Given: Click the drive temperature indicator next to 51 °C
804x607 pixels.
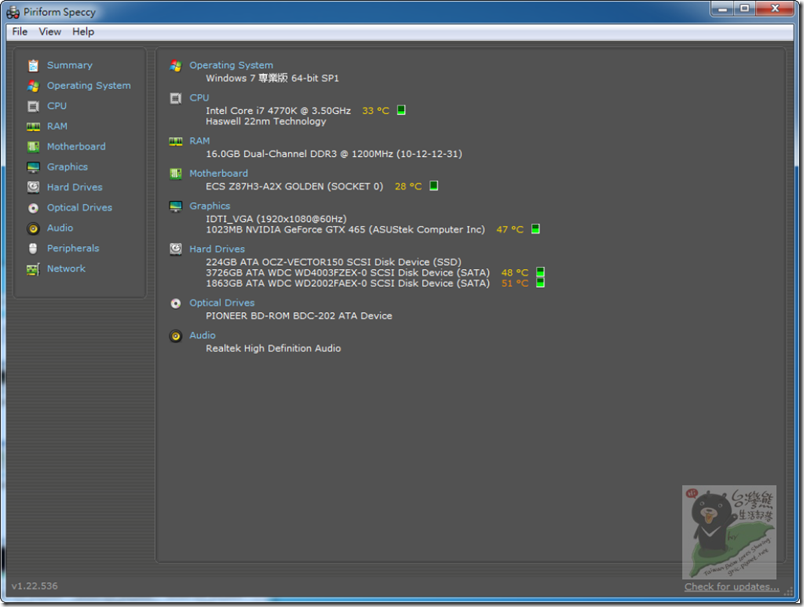Looking at the screenshot, I should point(540,282).
